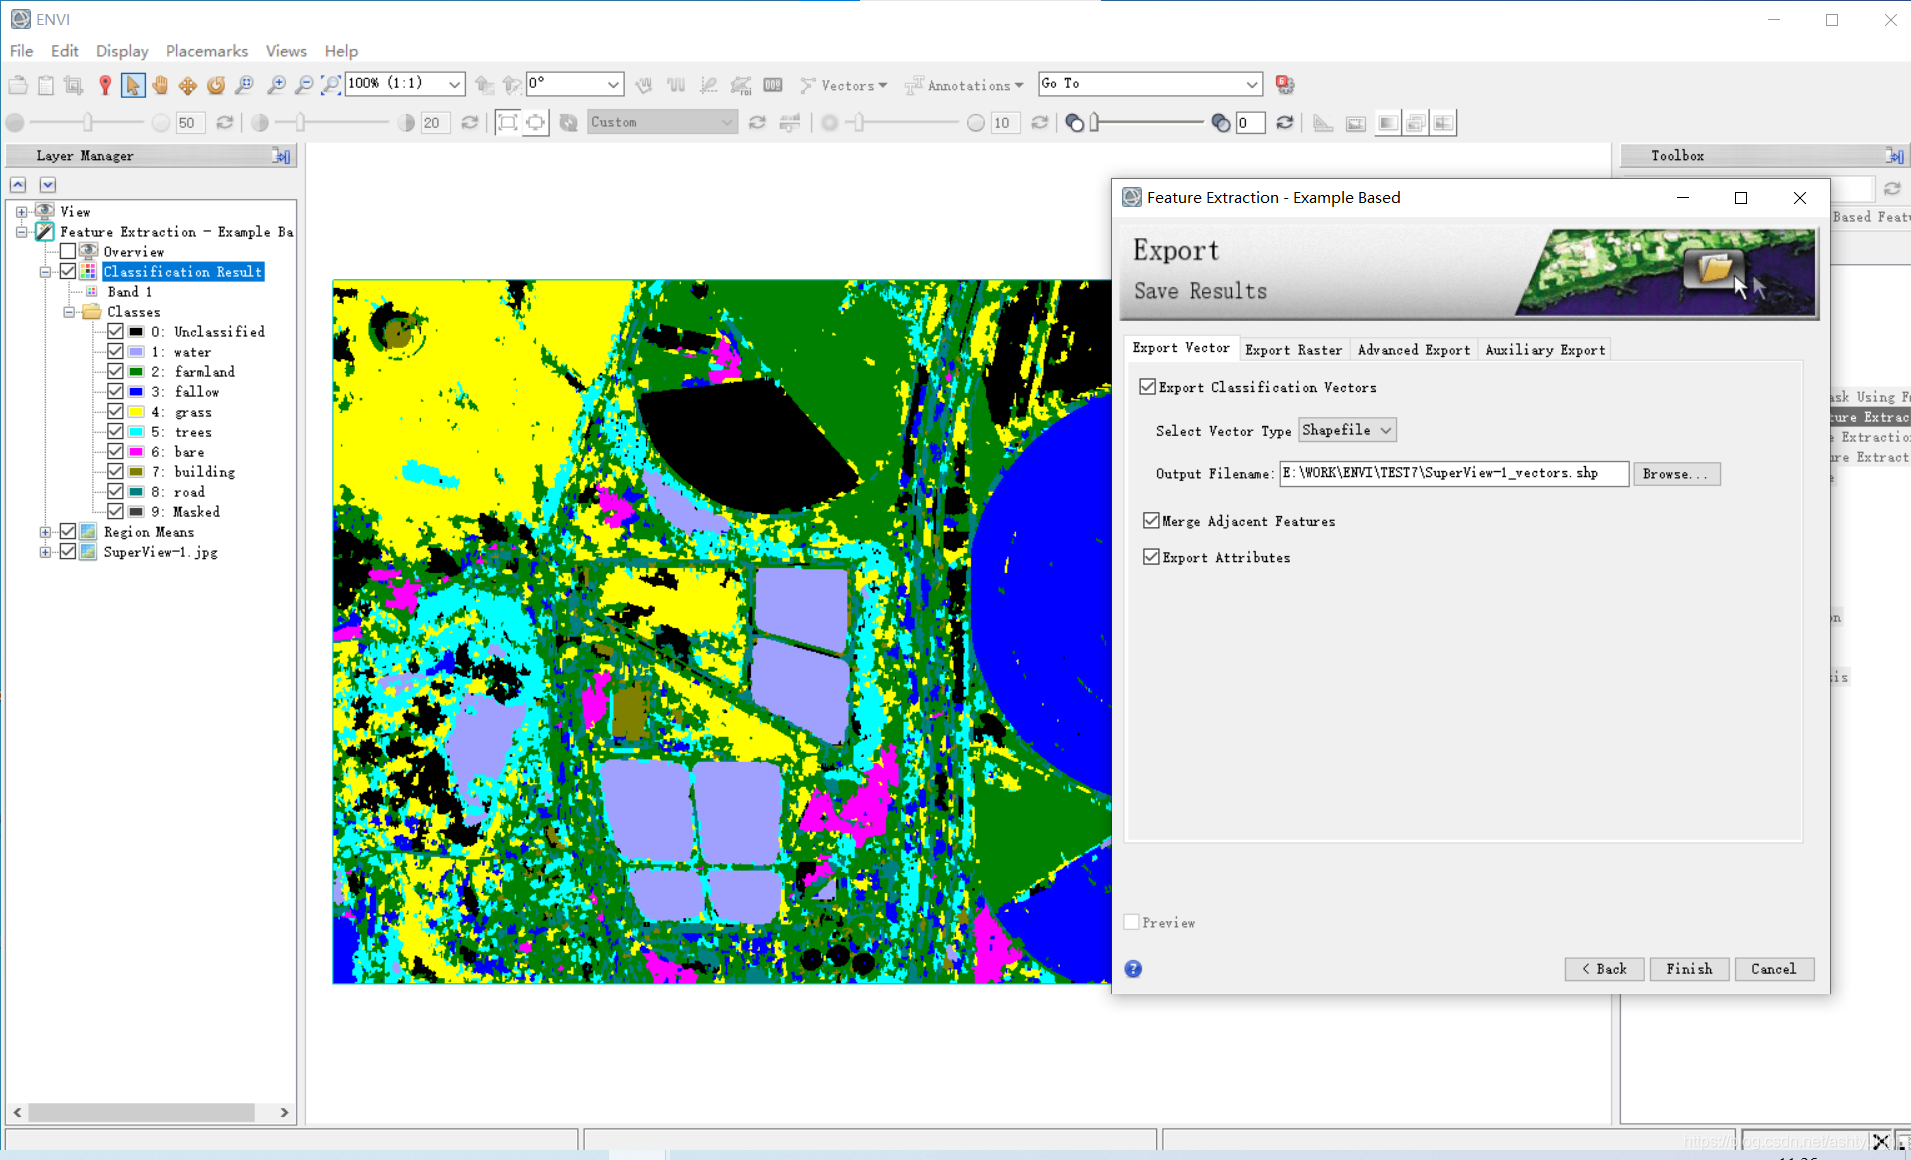Pick the Zoom magnifier tool
Image resolution: width=1911 pixels, height=1160 pixels.
click(244, 85)
